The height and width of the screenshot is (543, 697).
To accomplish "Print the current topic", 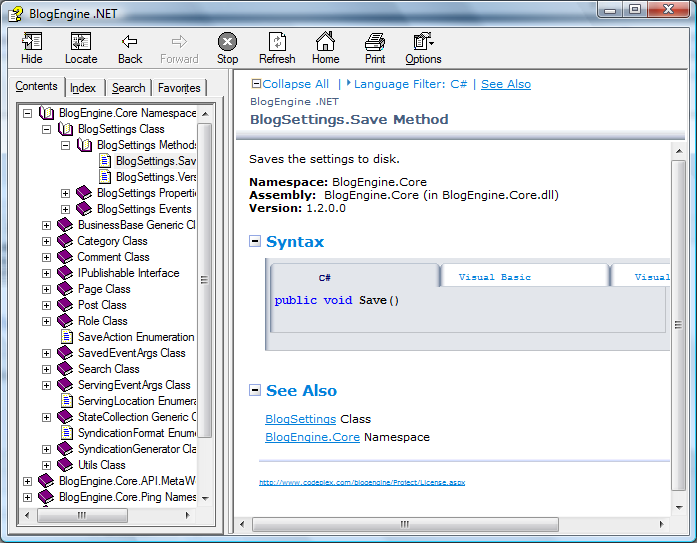I will coord(375,42).
